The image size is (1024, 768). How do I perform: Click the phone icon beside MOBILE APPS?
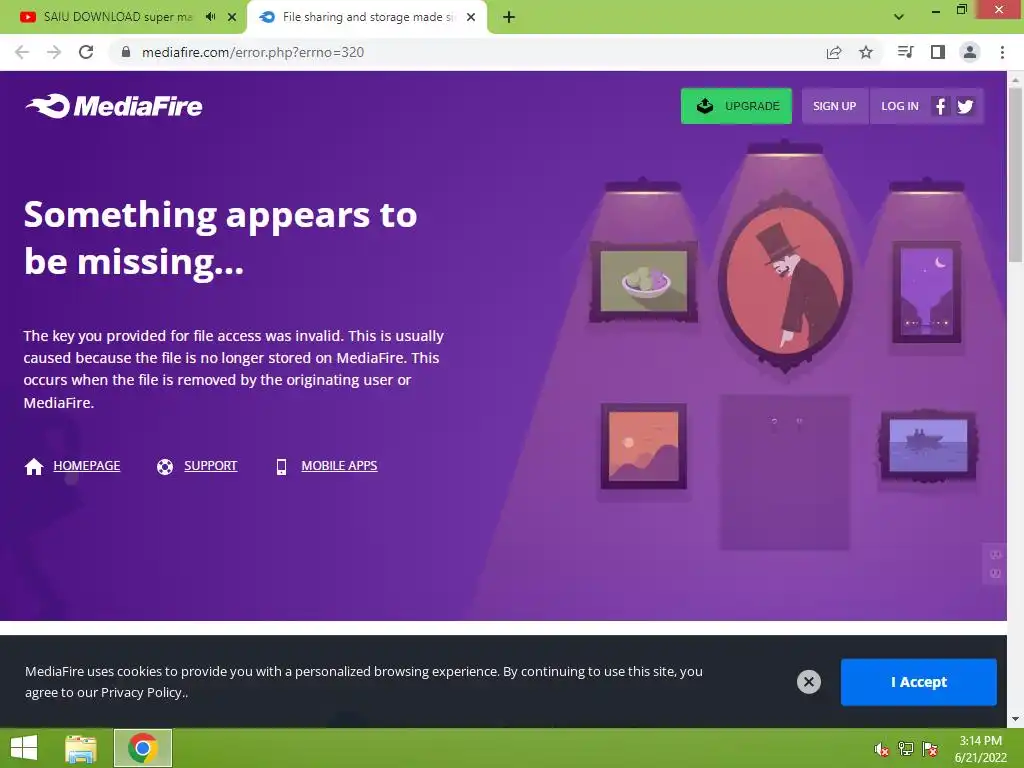[281, 466]
